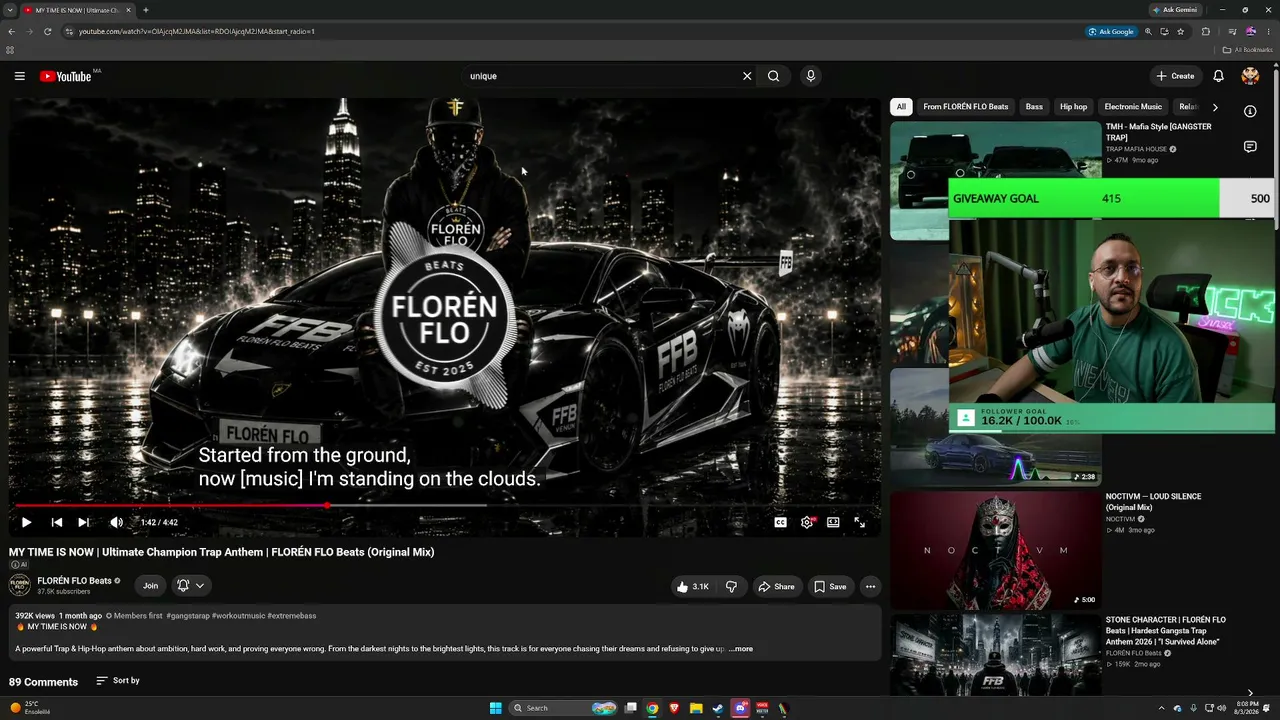This screenshot has height=720, width=1280.
Task: Open the YouTube guide hamburger menu
Action: [19, 76]
